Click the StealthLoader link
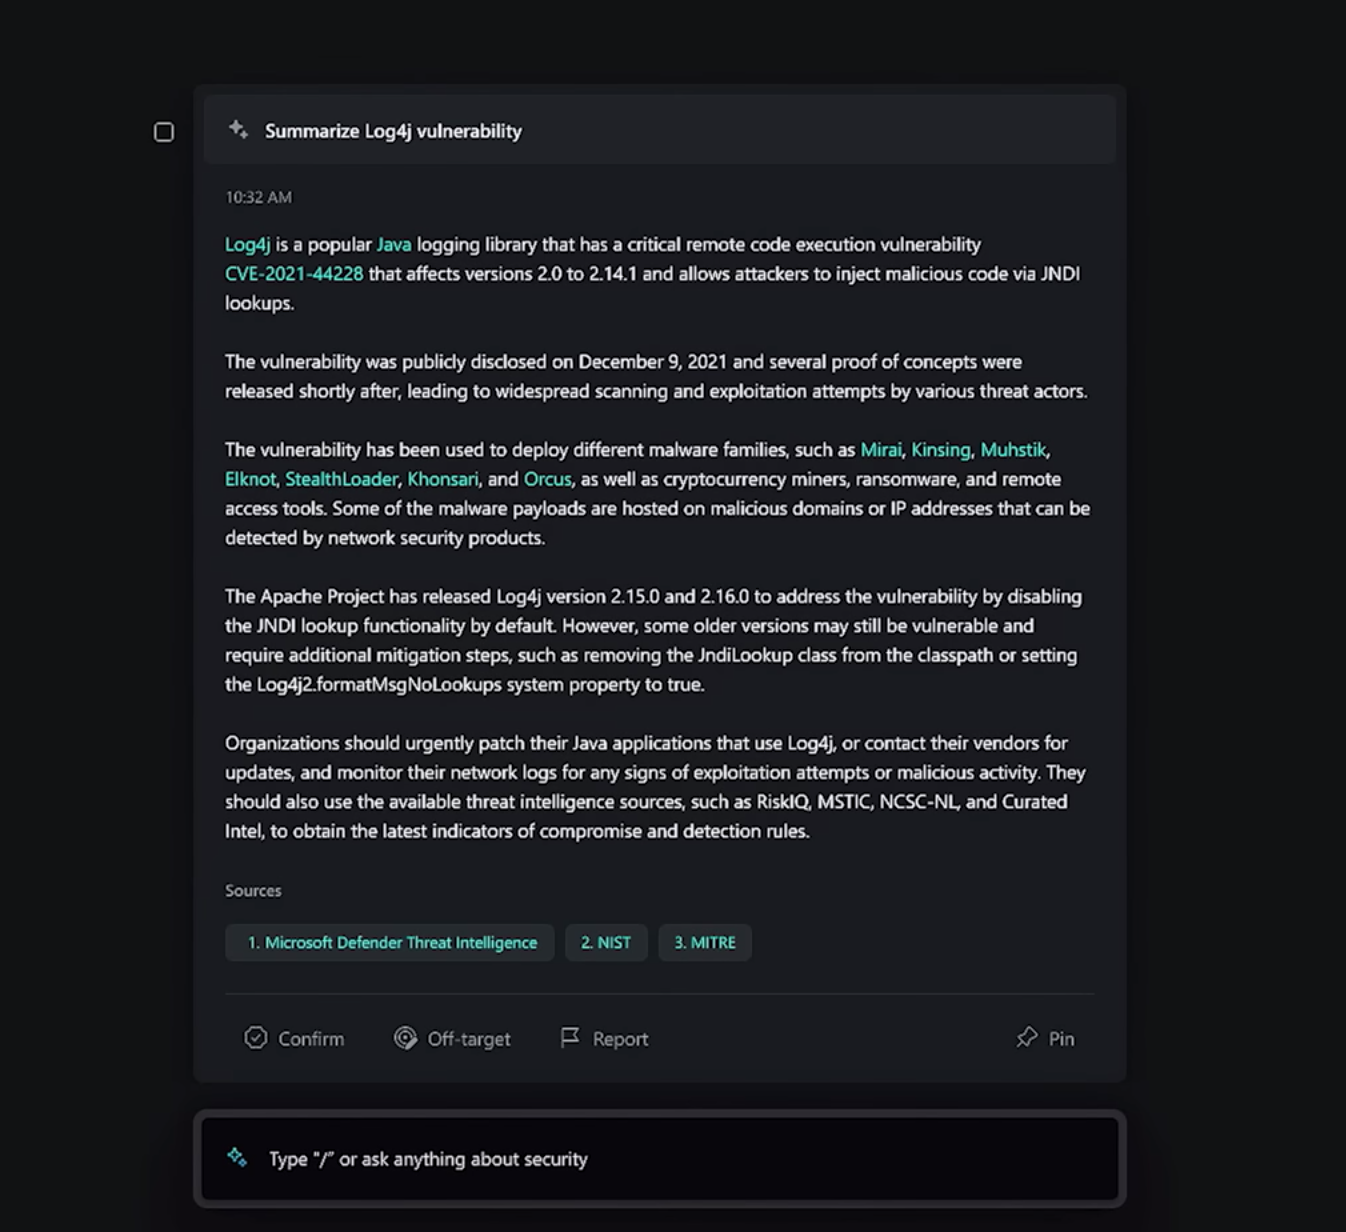Screen dimensions: 1346x1232 tap(341, 479)
